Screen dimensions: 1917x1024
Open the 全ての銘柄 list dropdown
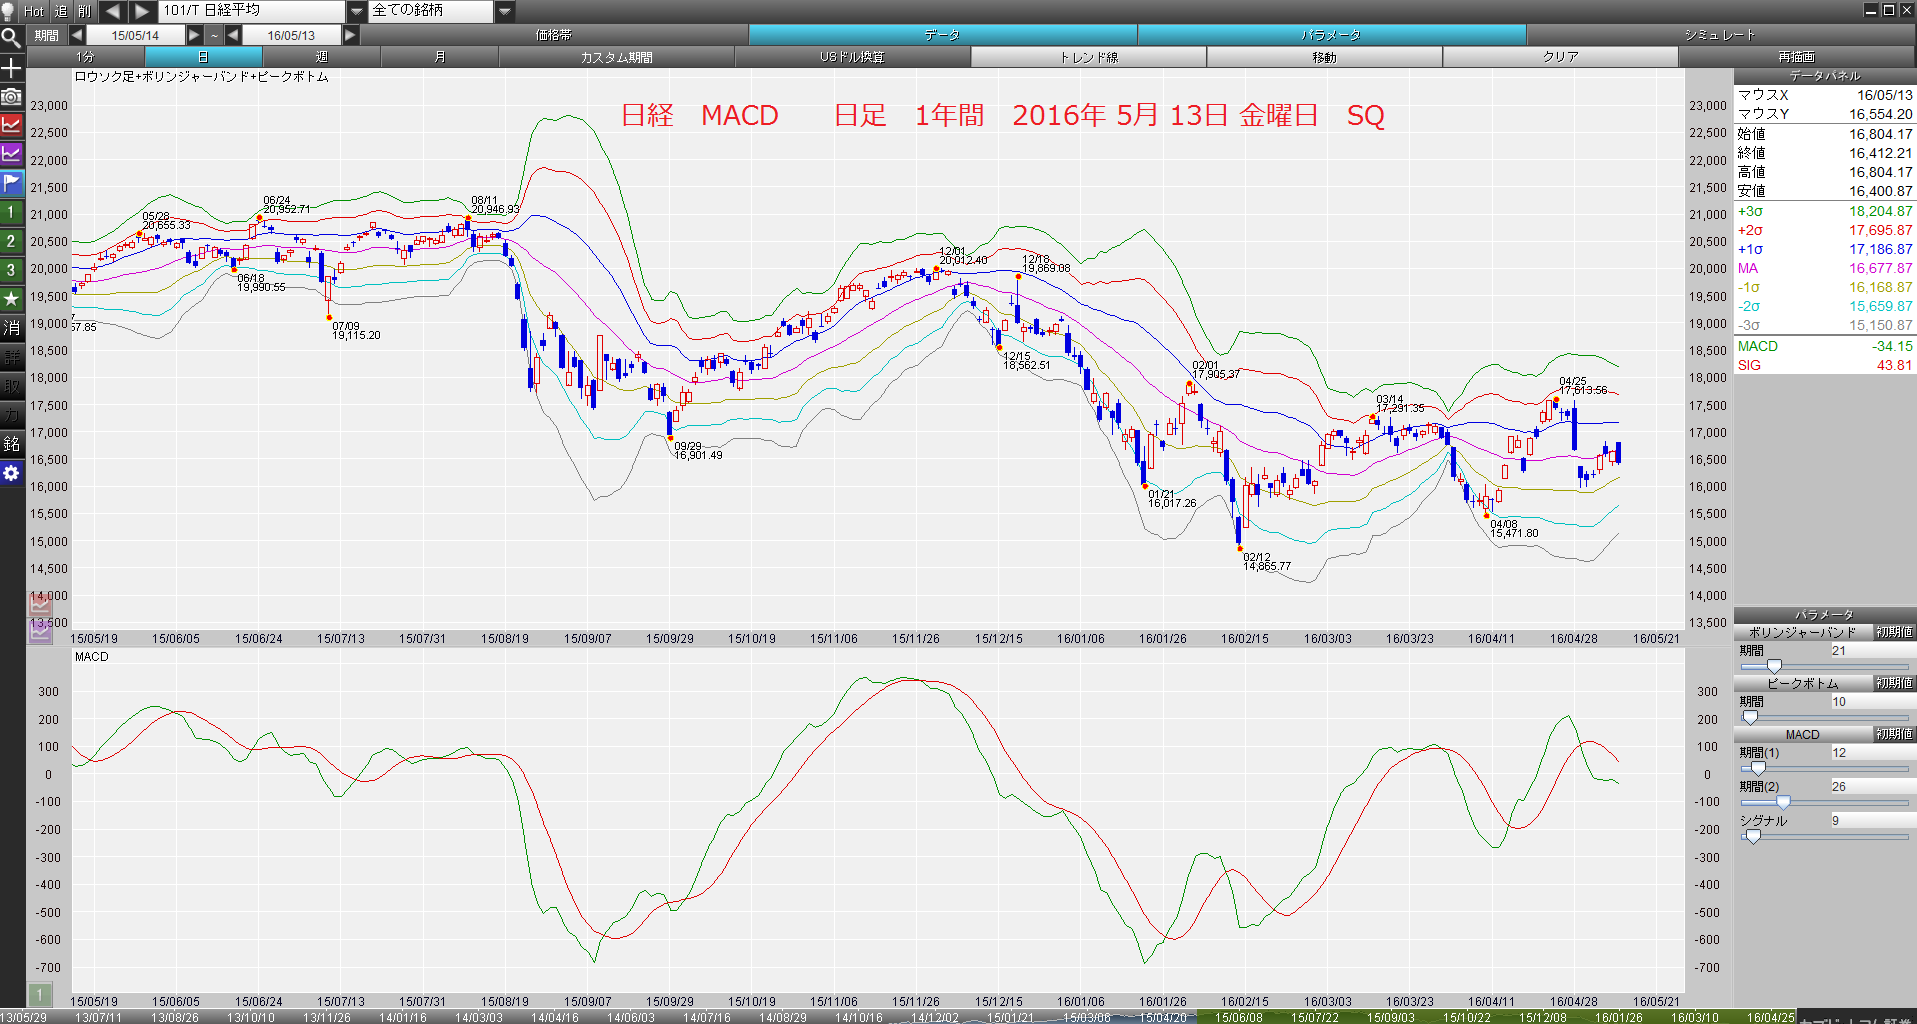pyautogui.click(x=505, y=11)
